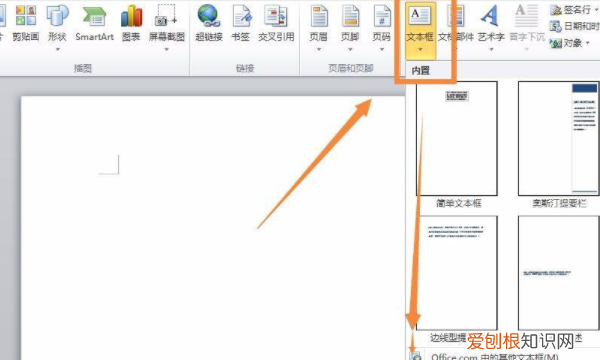The image size is (600, 360).
Task: Insert a Chart (图表)
Action: (x=131, y=23)
